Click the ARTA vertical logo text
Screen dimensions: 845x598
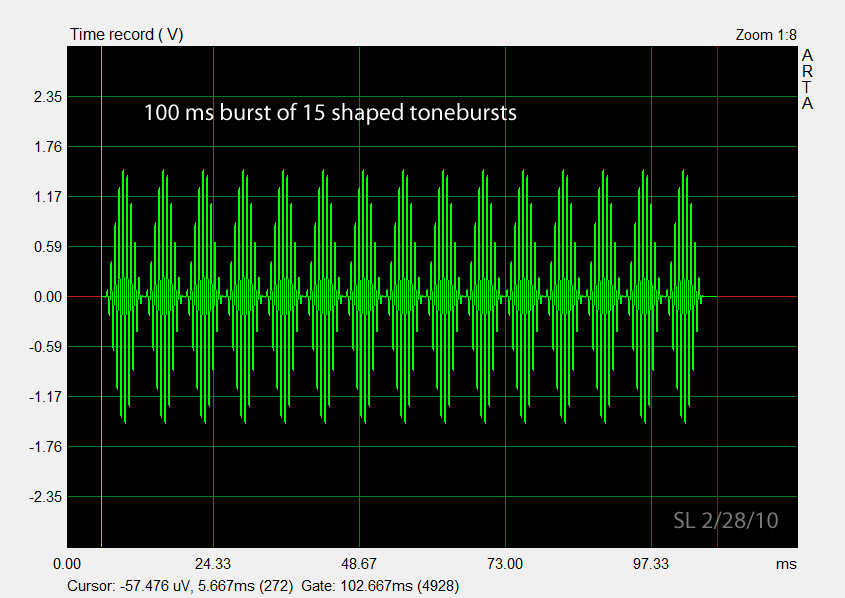807,79
